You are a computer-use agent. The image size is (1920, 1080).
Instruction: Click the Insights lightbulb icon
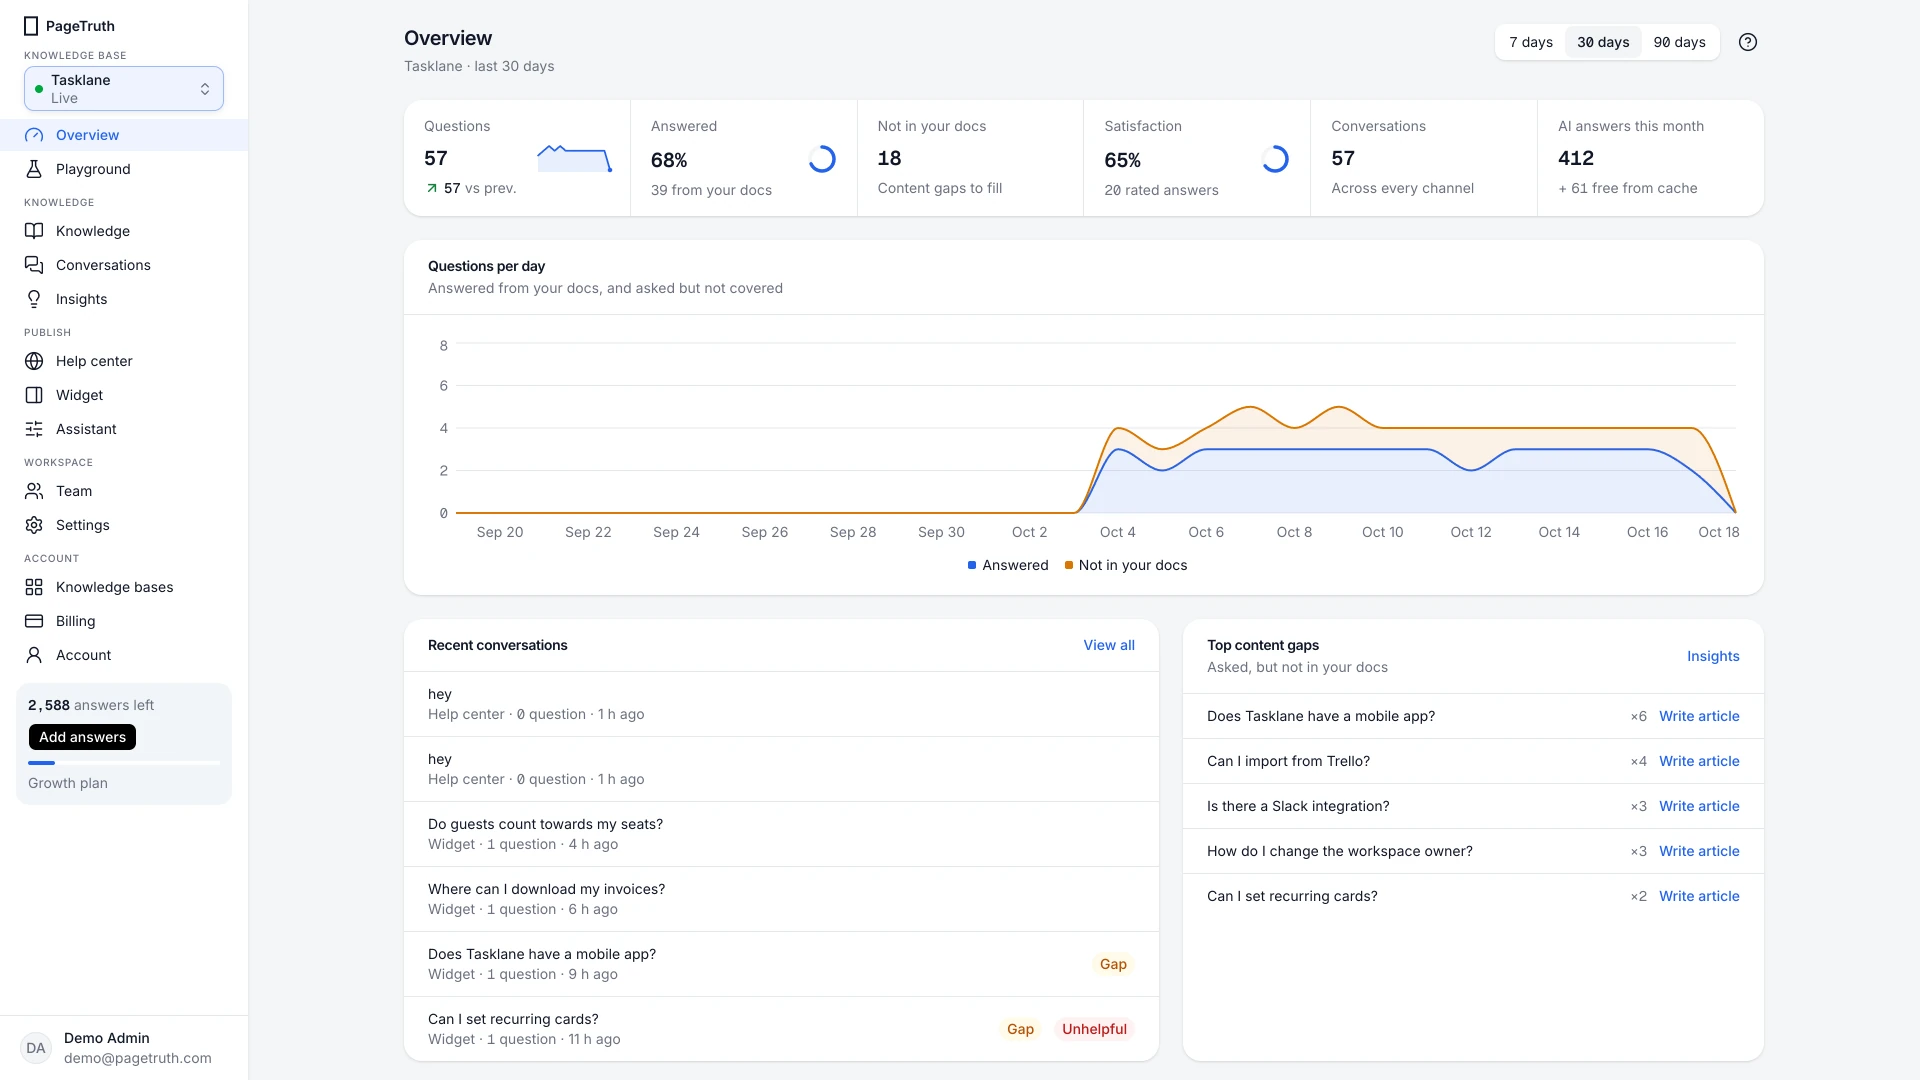(x=34, y=299)
